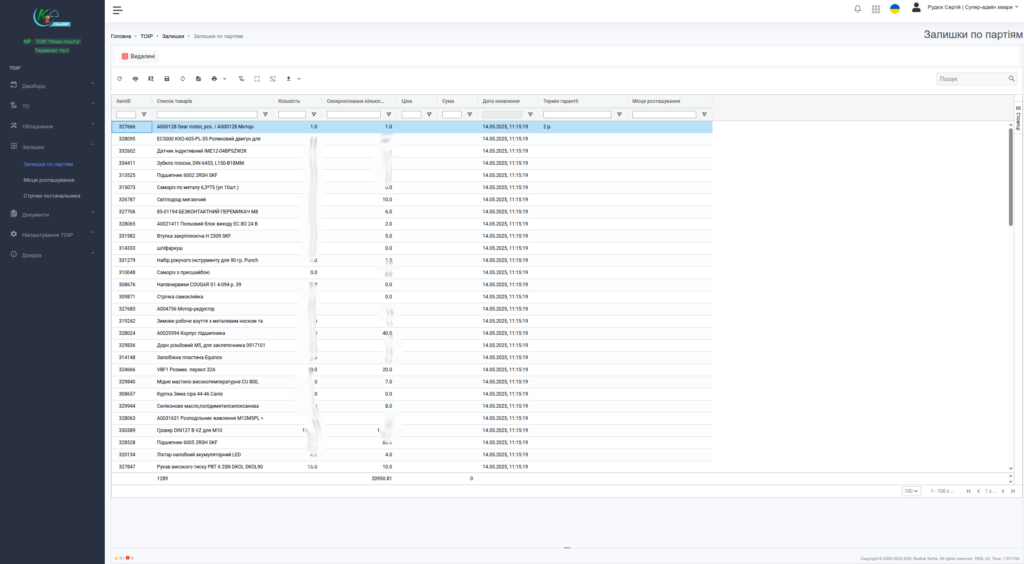This screenshot has width=1024, height=564.
Task: Click the magnifier icon in search box
Action: point(1010,78)
